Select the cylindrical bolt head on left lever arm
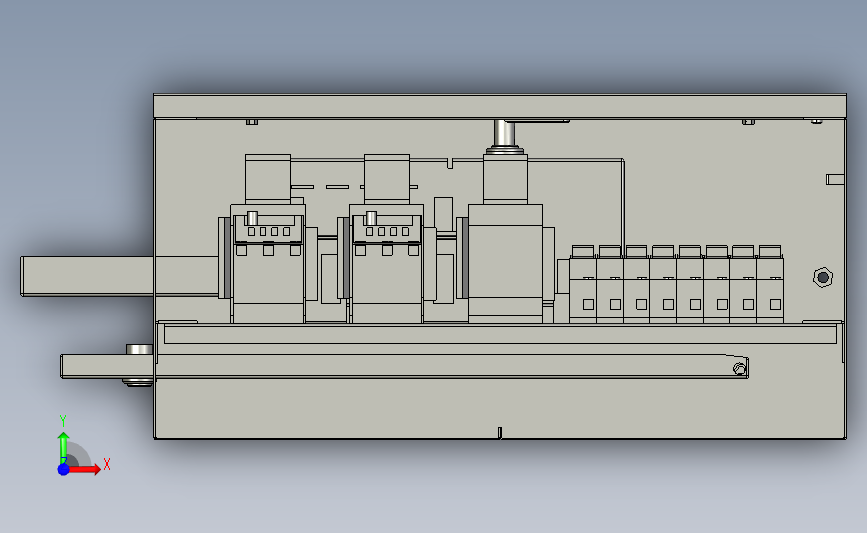The width and height of the screenshot is (867, 533). coord(139,349)
